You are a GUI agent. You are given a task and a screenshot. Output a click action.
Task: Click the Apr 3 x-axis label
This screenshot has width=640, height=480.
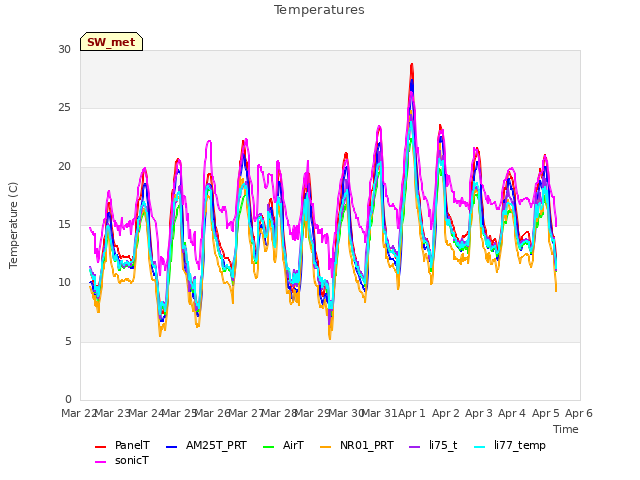point(479,413)
